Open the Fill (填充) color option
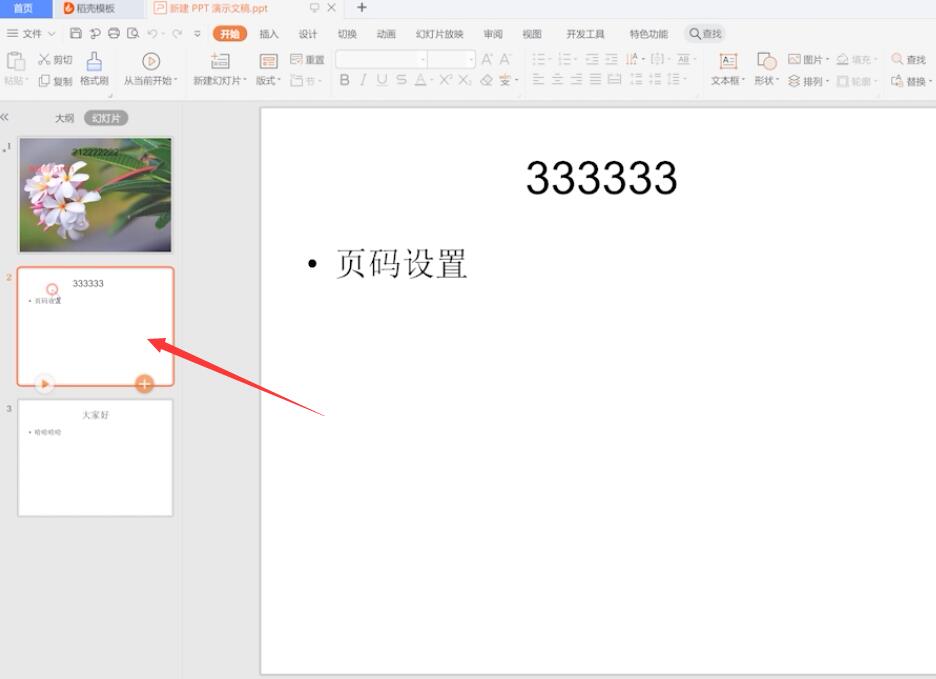Viewport: 936px width, 679px height. pos(857,59)
